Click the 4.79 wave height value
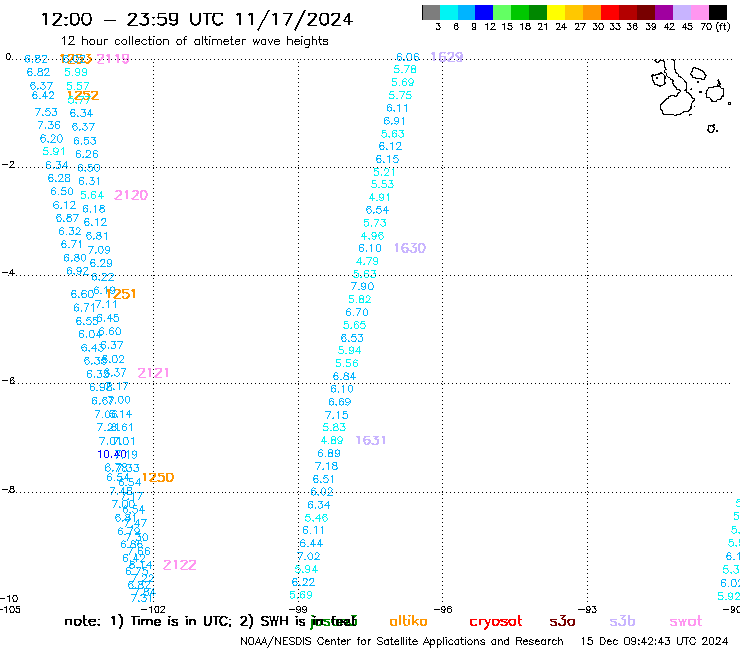 367,262
